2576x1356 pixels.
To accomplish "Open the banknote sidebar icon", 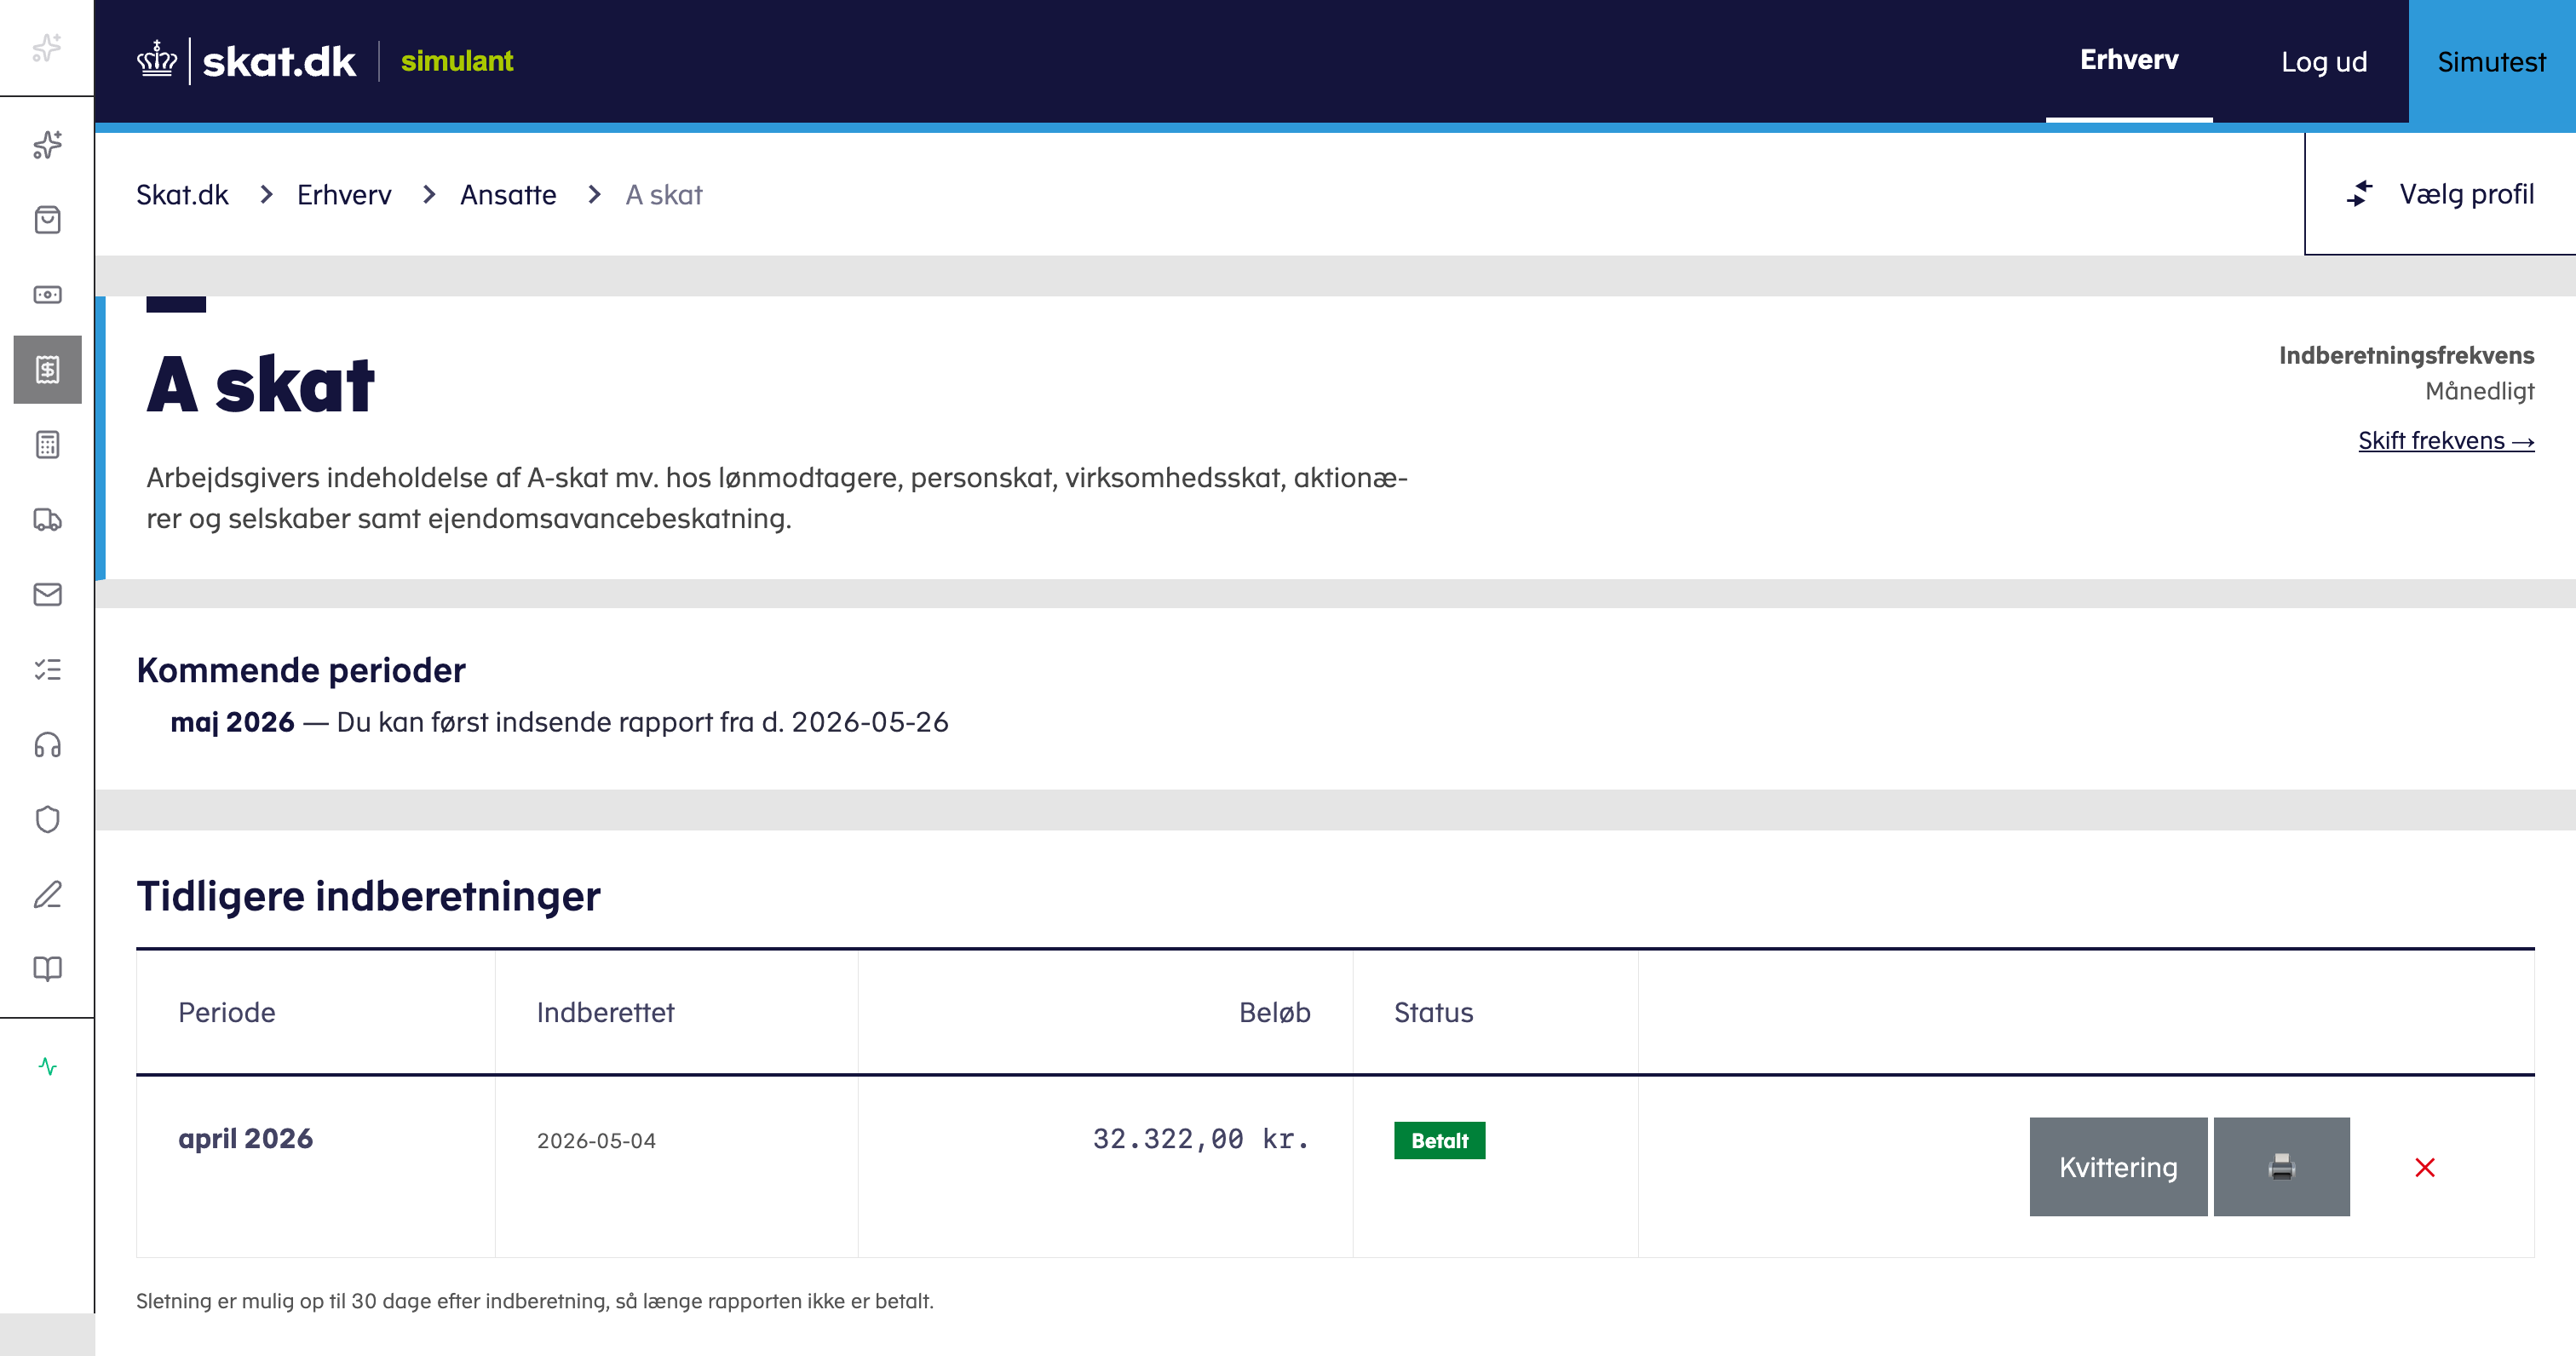I will click(x=47, y=295).
